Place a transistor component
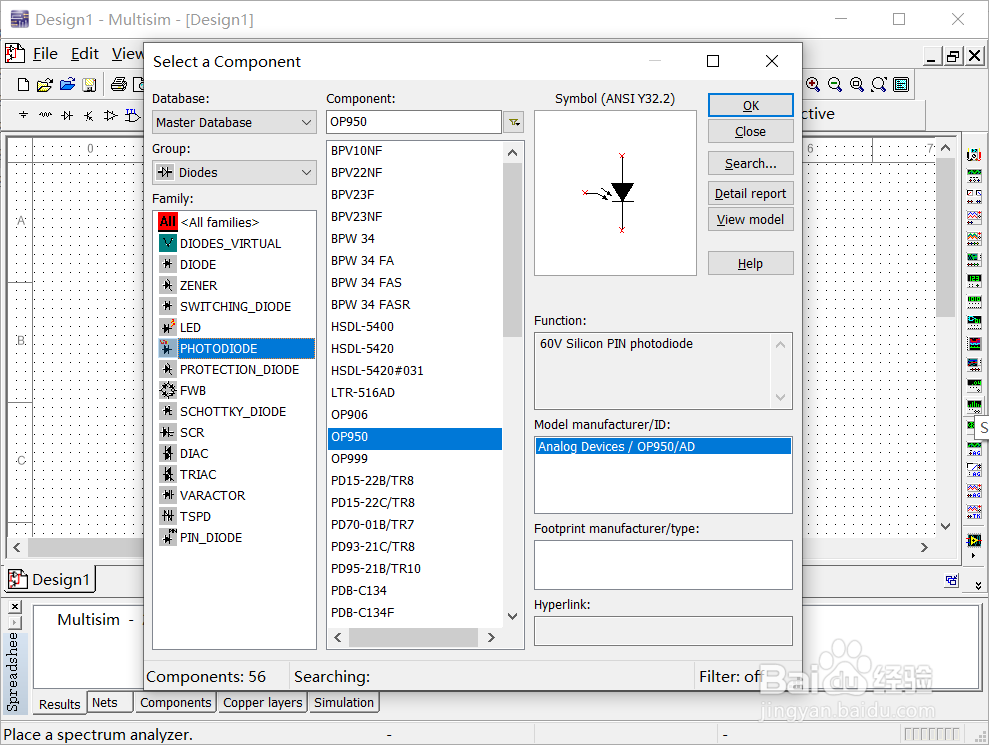The image size is (989, 745). coord(89,115)
